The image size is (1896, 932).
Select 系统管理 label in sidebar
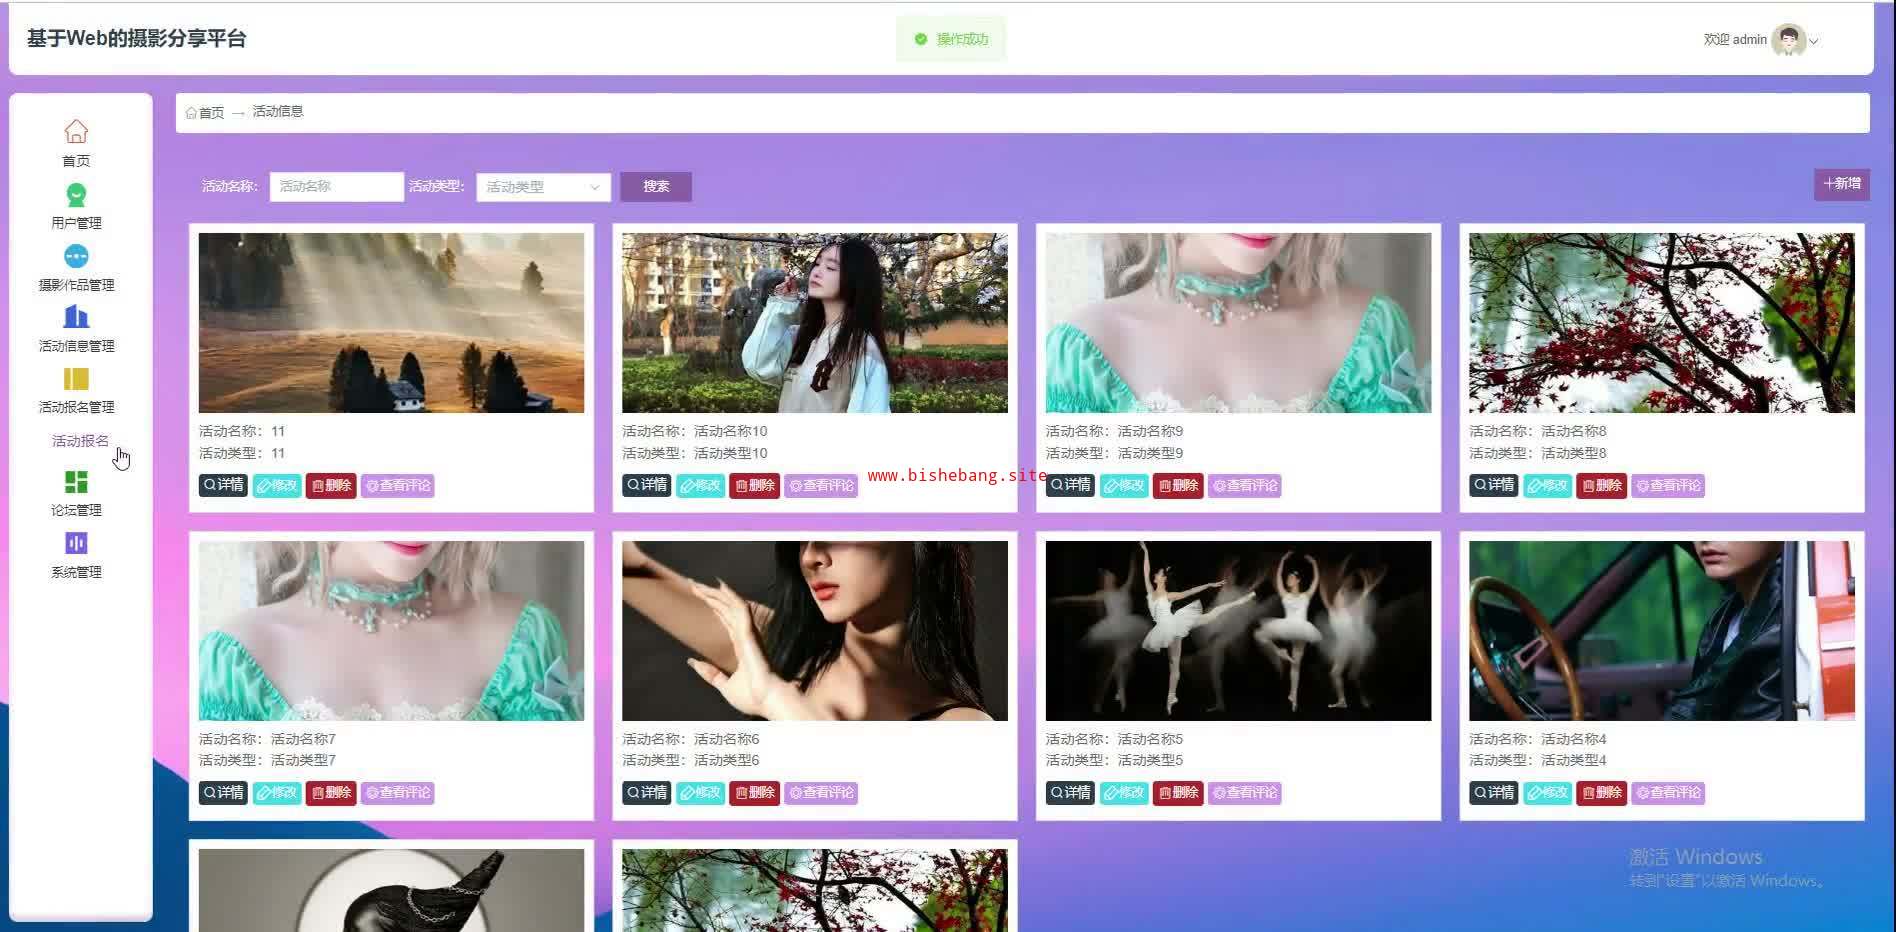click(x=76, y=572)
